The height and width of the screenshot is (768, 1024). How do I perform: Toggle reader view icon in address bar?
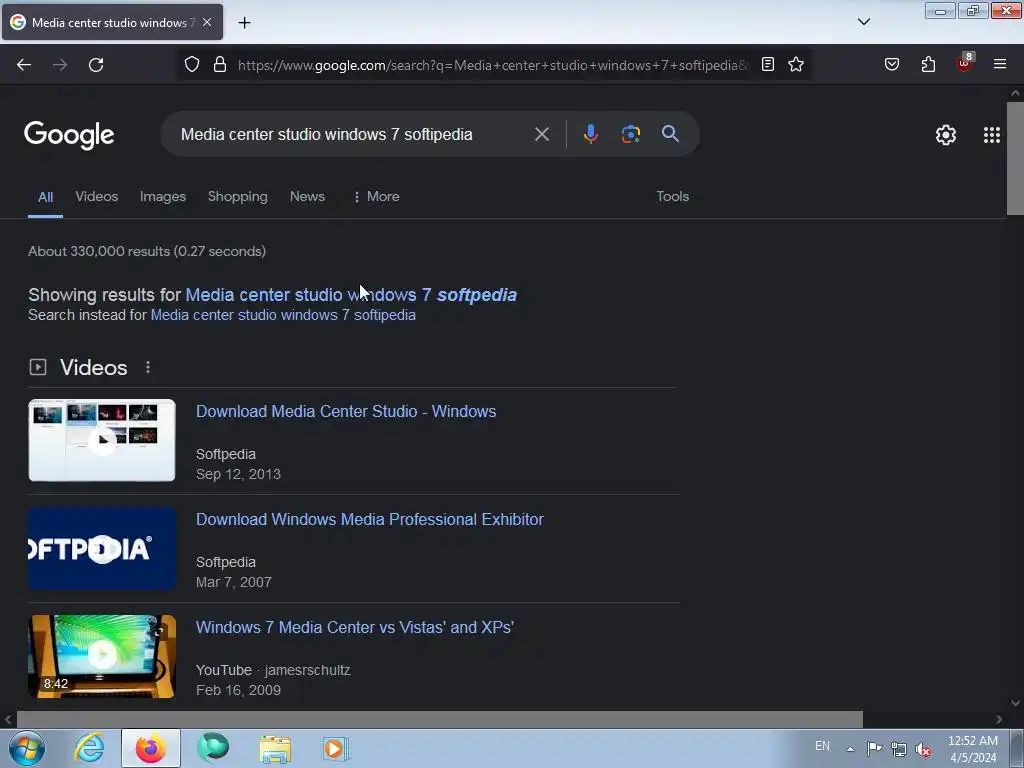point(768,64)
